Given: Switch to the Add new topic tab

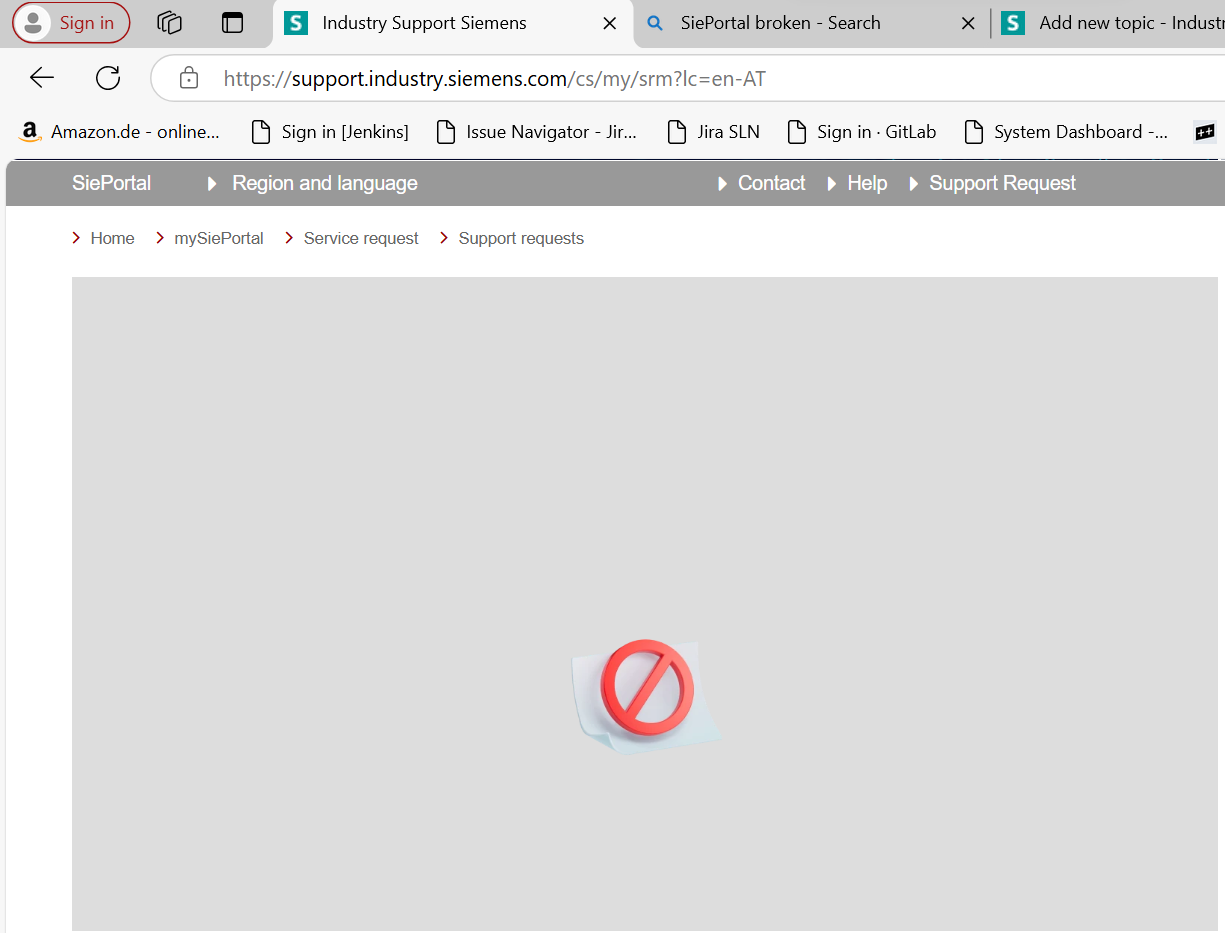Looking at the screenshot, I should pos(1108,23).
